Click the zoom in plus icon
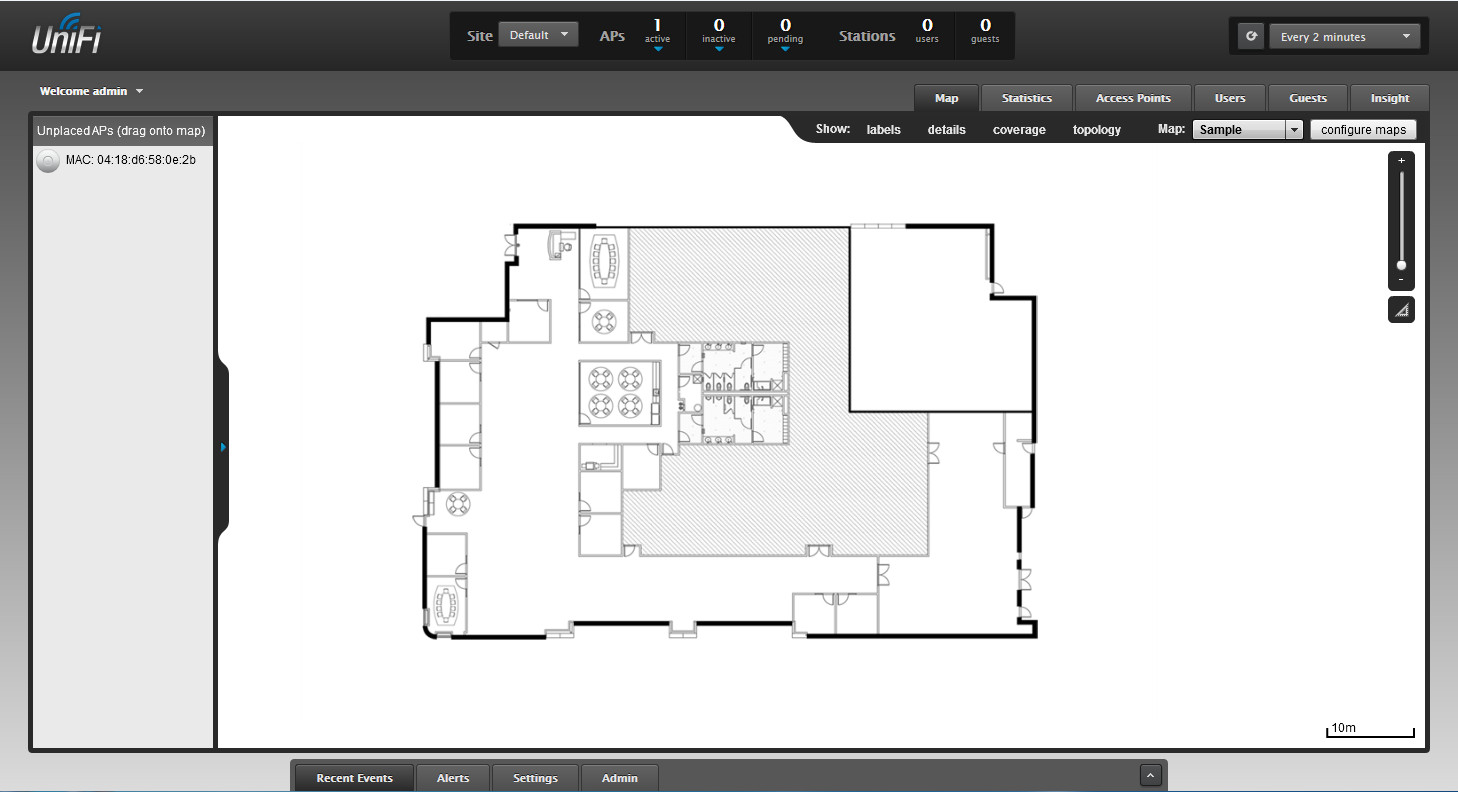 tap(1401, 160)
